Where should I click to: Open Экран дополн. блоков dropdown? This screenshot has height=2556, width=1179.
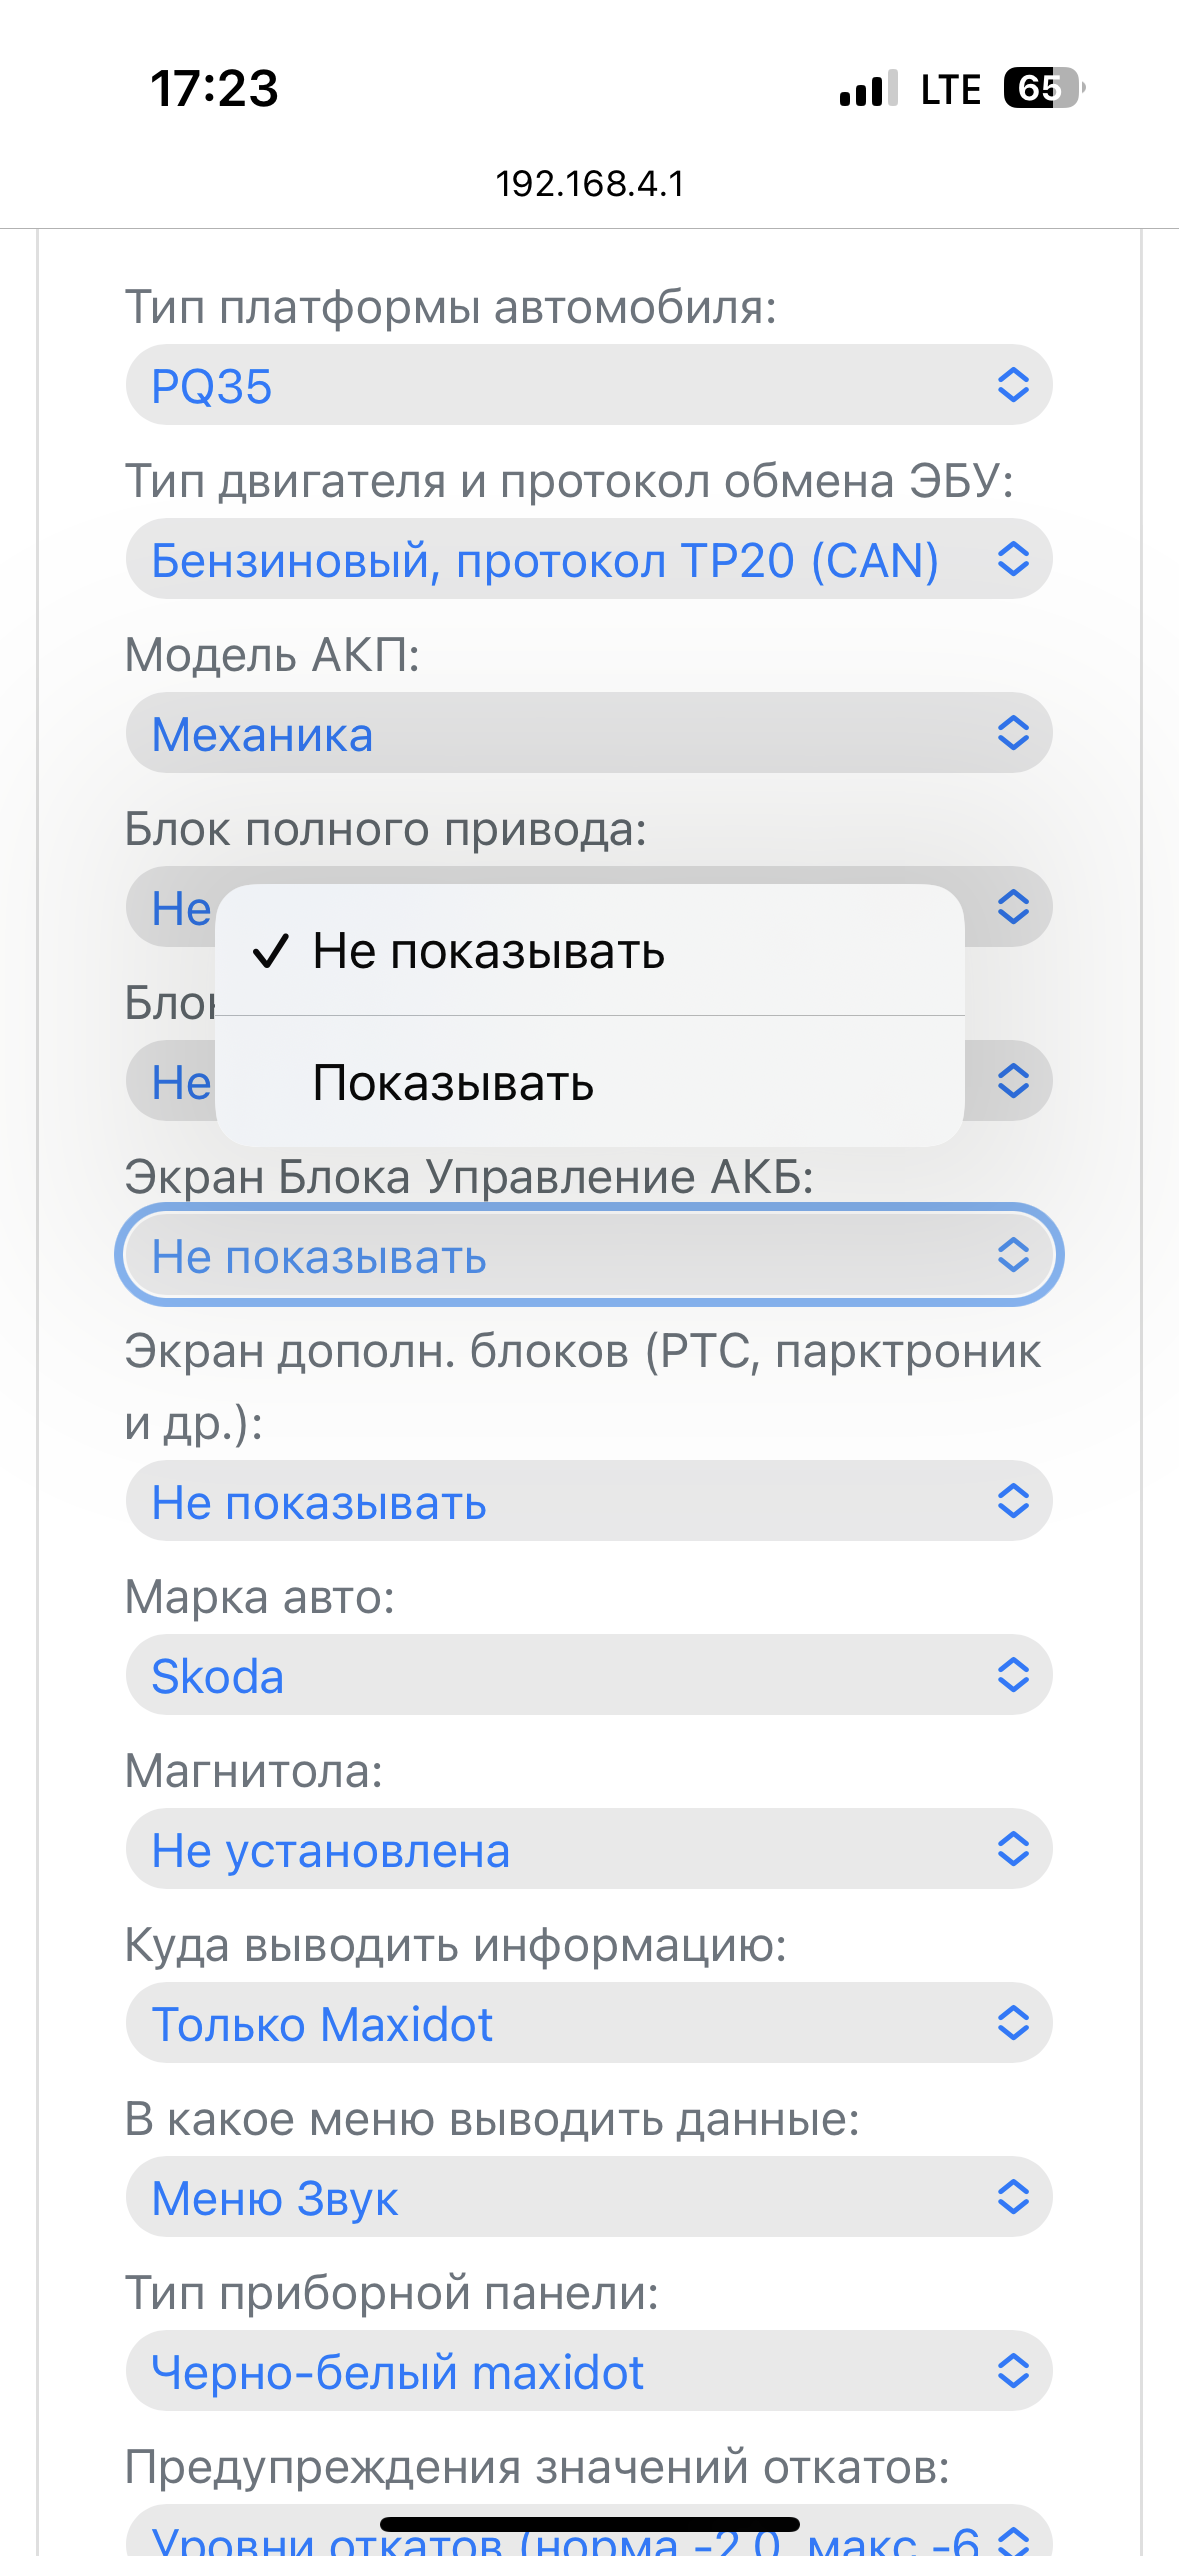point(589,1501)
